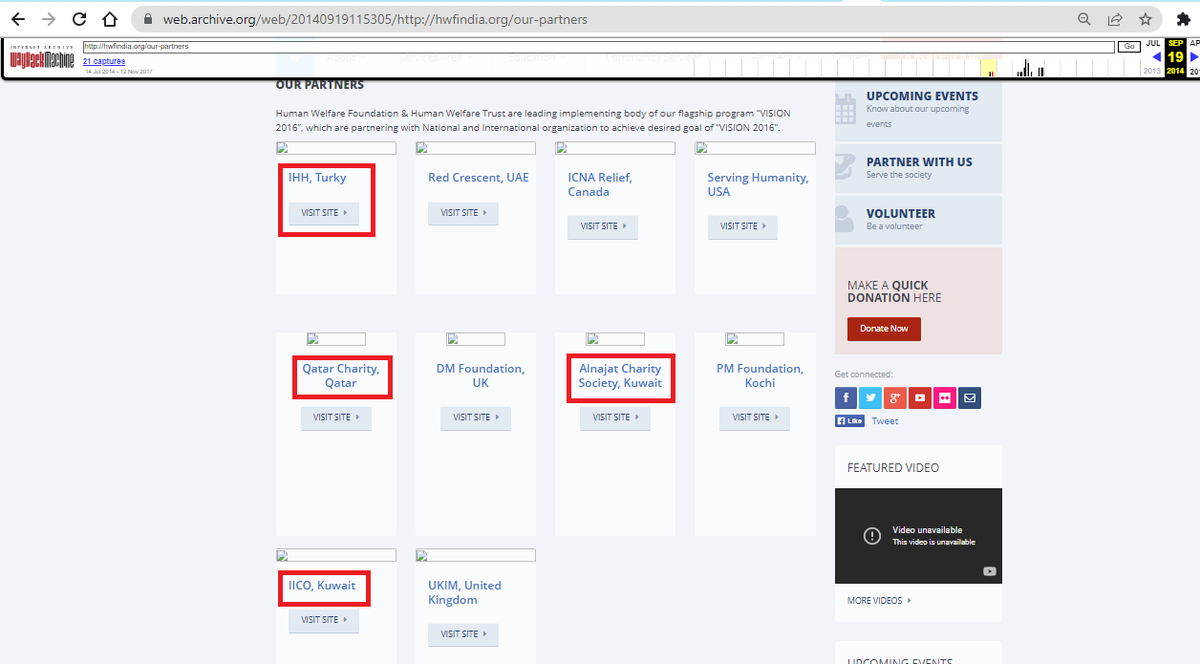Click the MORE VIDEOS link

pos(879,601)
